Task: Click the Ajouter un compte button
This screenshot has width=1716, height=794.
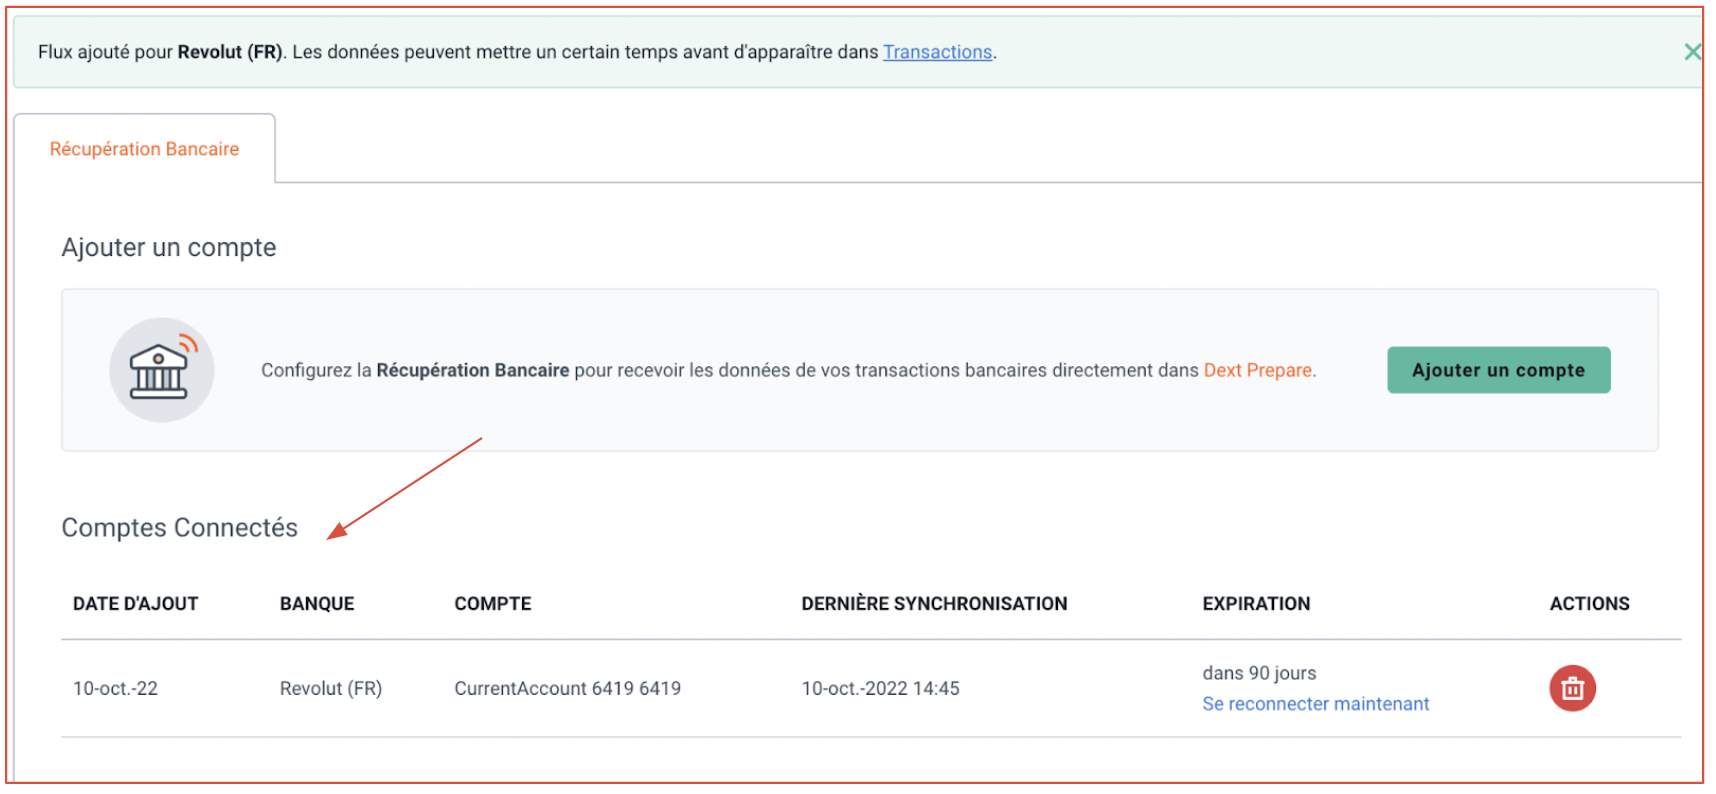Action: pyautogui.click(x=1498, y=370)
